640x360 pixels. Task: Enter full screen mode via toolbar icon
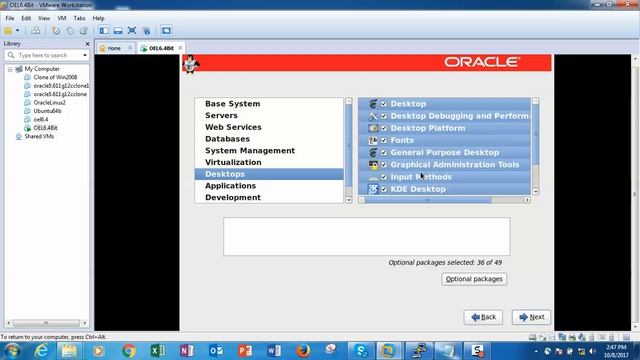(132, 31)
